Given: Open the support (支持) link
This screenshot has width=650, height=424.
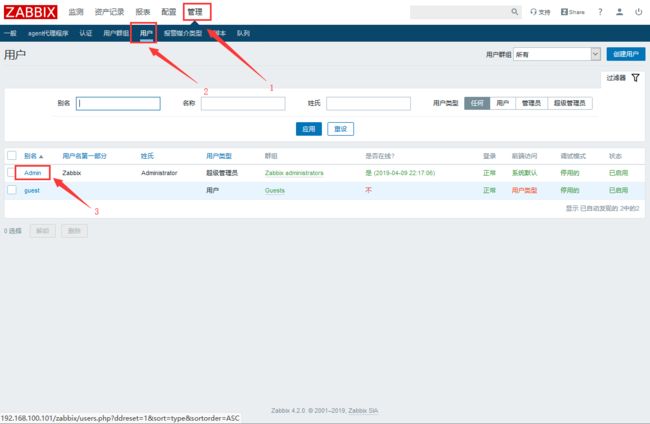Looking at the screenshot, I should (x=540, y=12).
